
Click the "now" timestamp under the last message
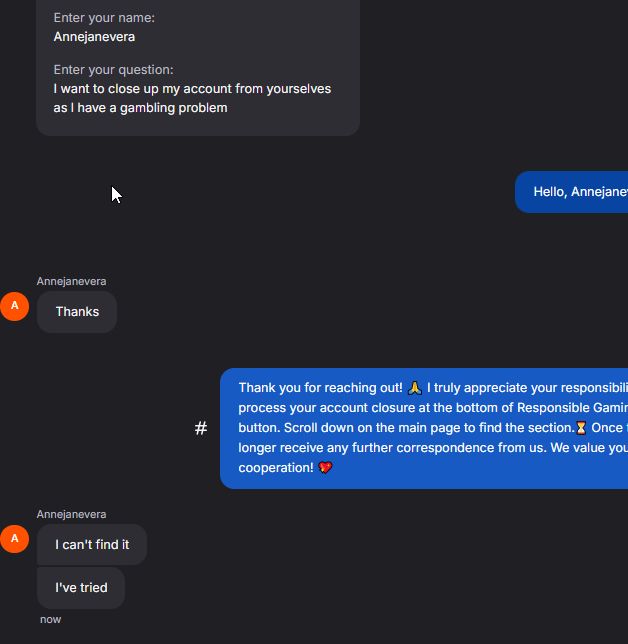point(50,620)
